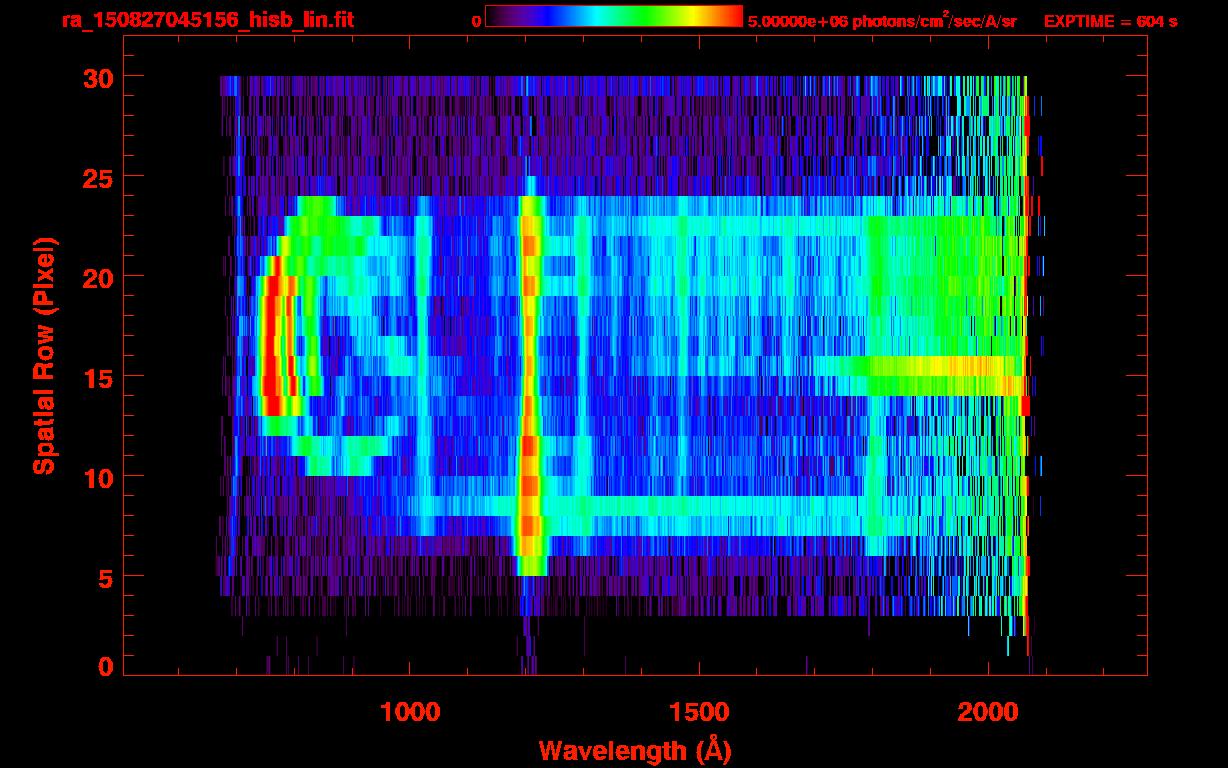Click the 30 spatial row tick label
Viewport: 1228px width, 768px height.
point(98,77)
